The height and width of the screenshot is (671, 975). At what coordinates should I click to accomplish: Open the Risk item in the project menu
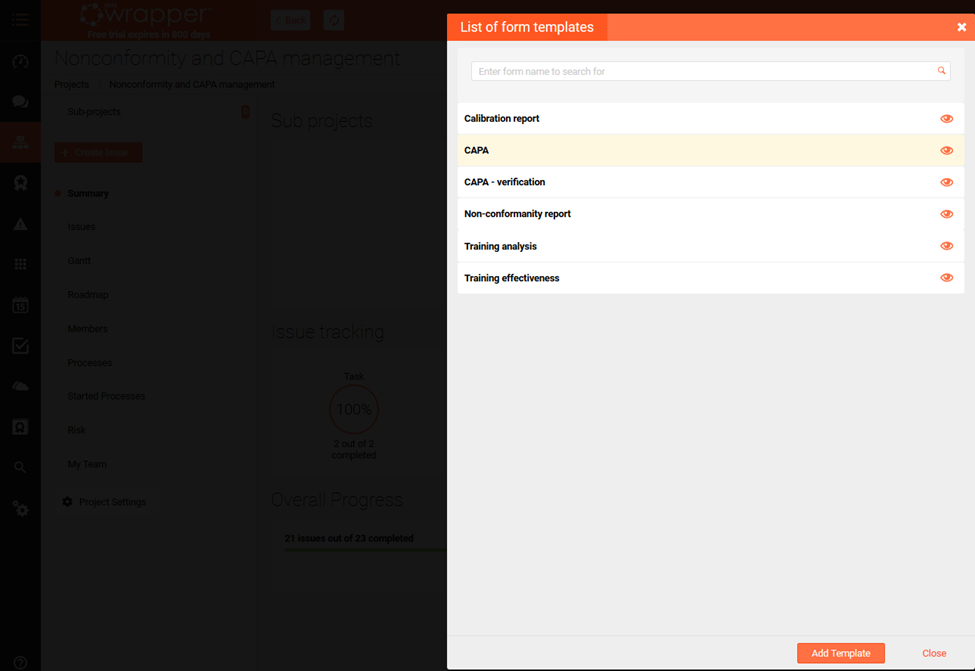pyautogui.click(x=76, y=430)
